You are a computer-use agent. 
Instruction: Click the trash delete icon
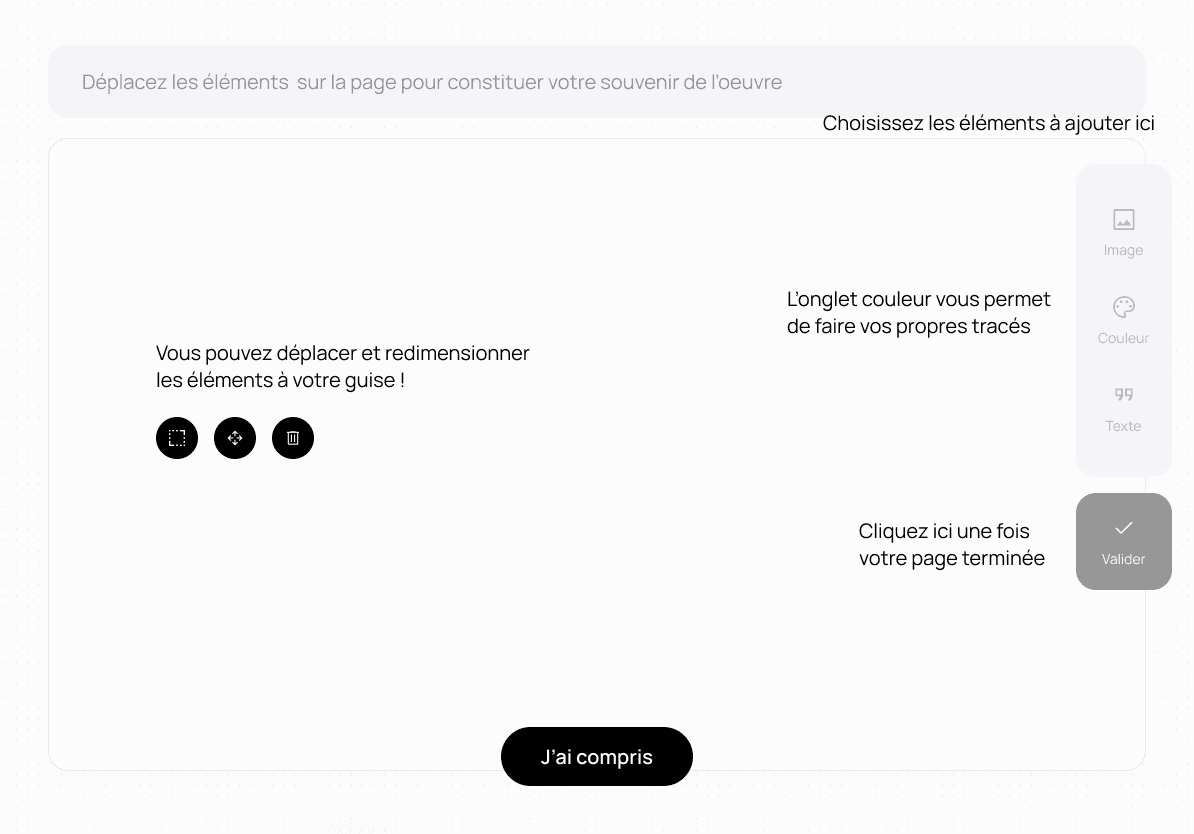pyautogui.click(x=292, y=438)
